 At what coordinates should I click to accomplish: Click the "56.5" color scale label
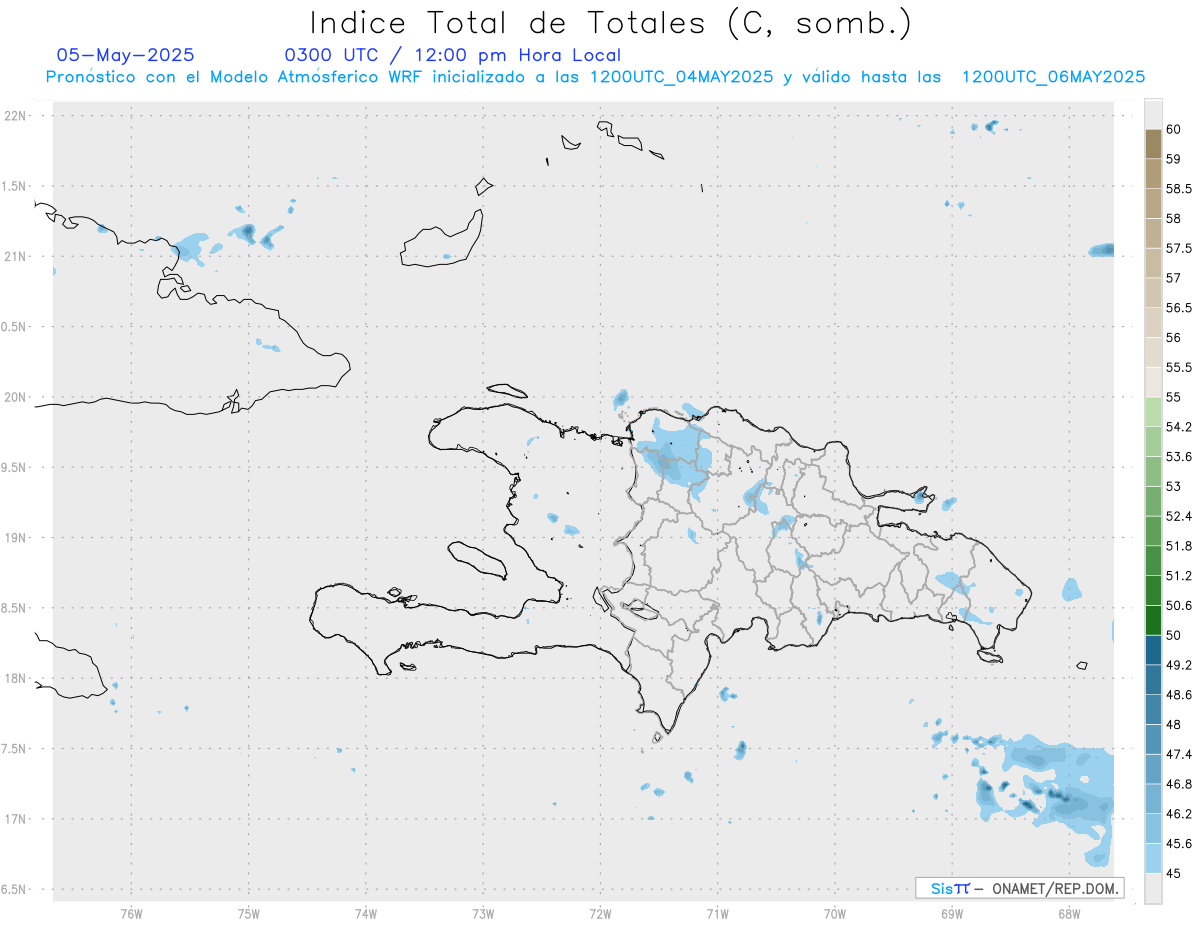1179,308
